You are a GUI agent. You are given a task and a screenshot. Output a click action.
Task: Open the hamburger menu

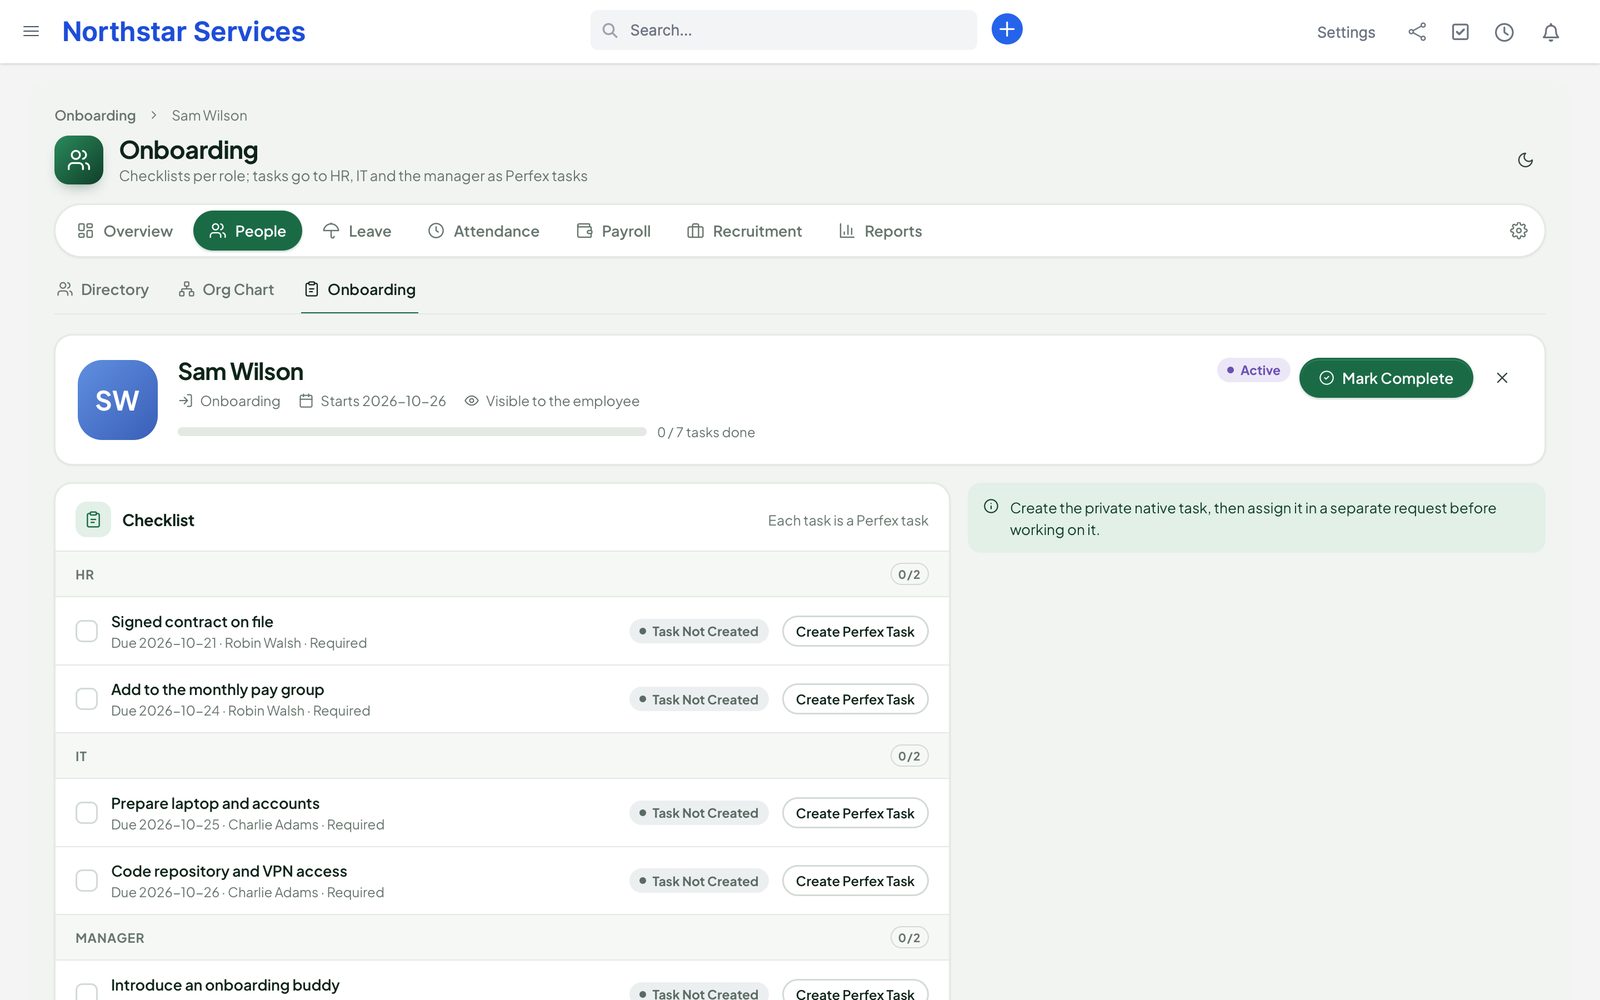tap(31, 31)
